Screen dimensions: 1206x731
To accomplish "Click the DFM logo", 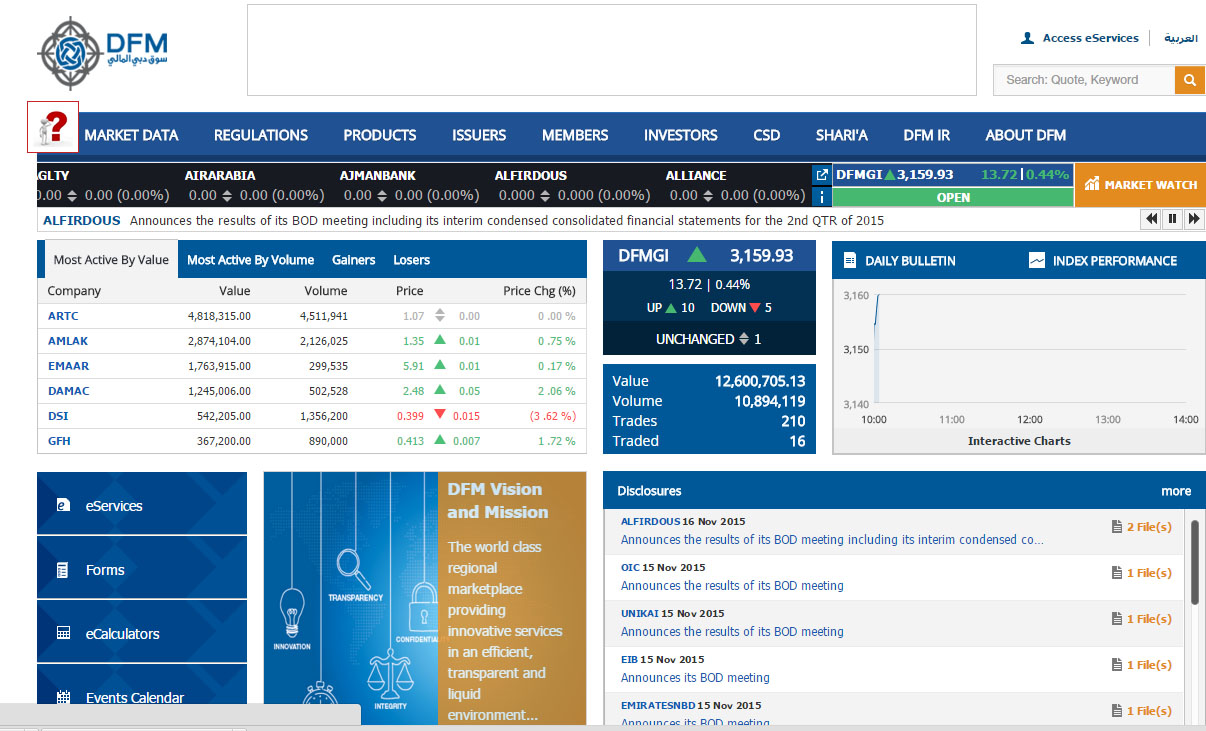I will [103, 53].
